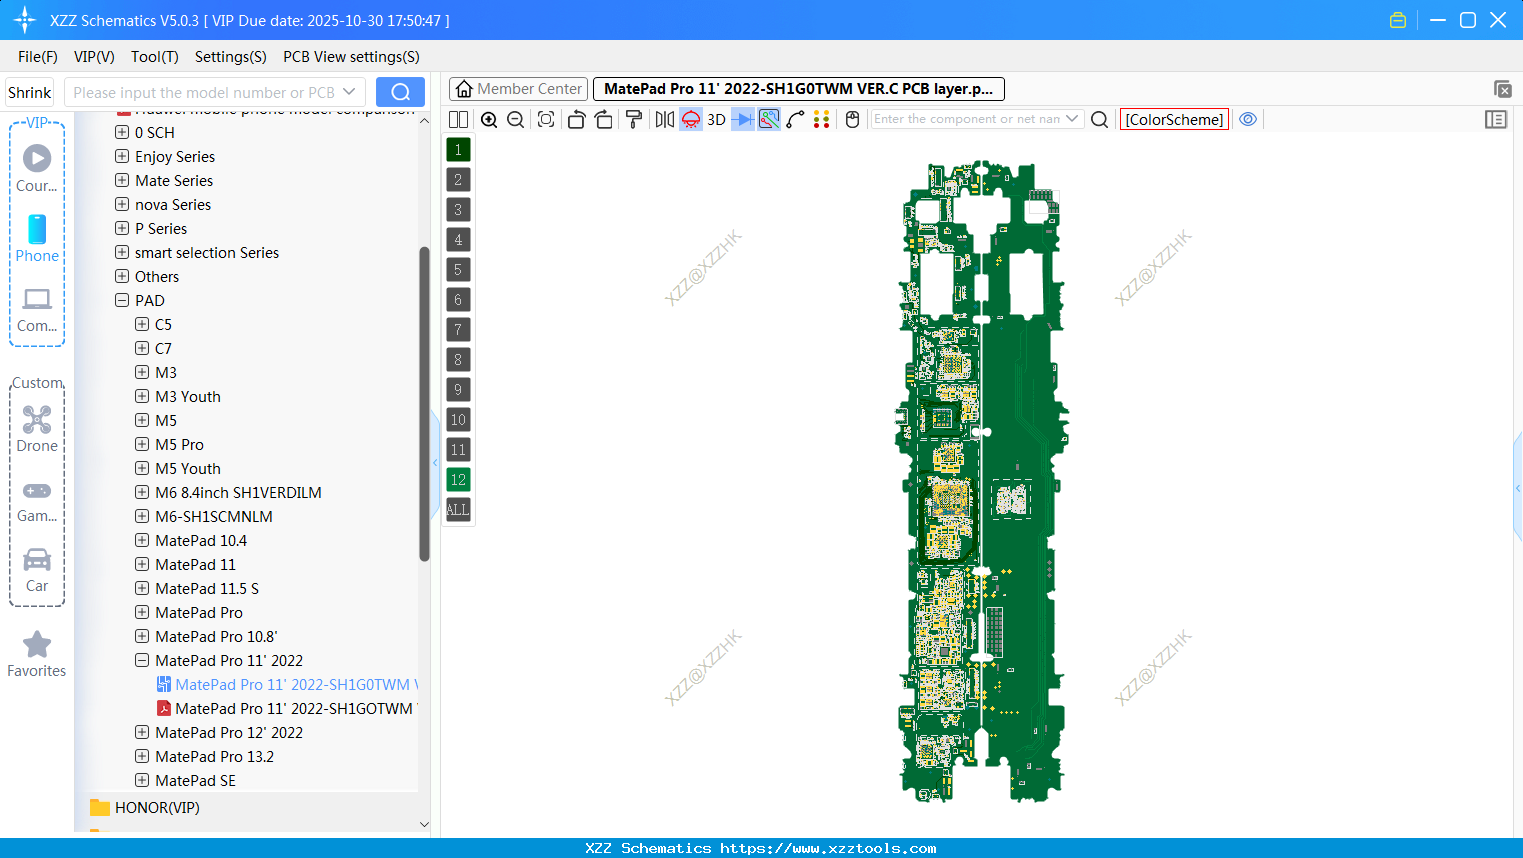Image resolution: width=1523 pixels, height=858 pixels.
Task: Open the Tool(T) menu
Action: point(155,57)
